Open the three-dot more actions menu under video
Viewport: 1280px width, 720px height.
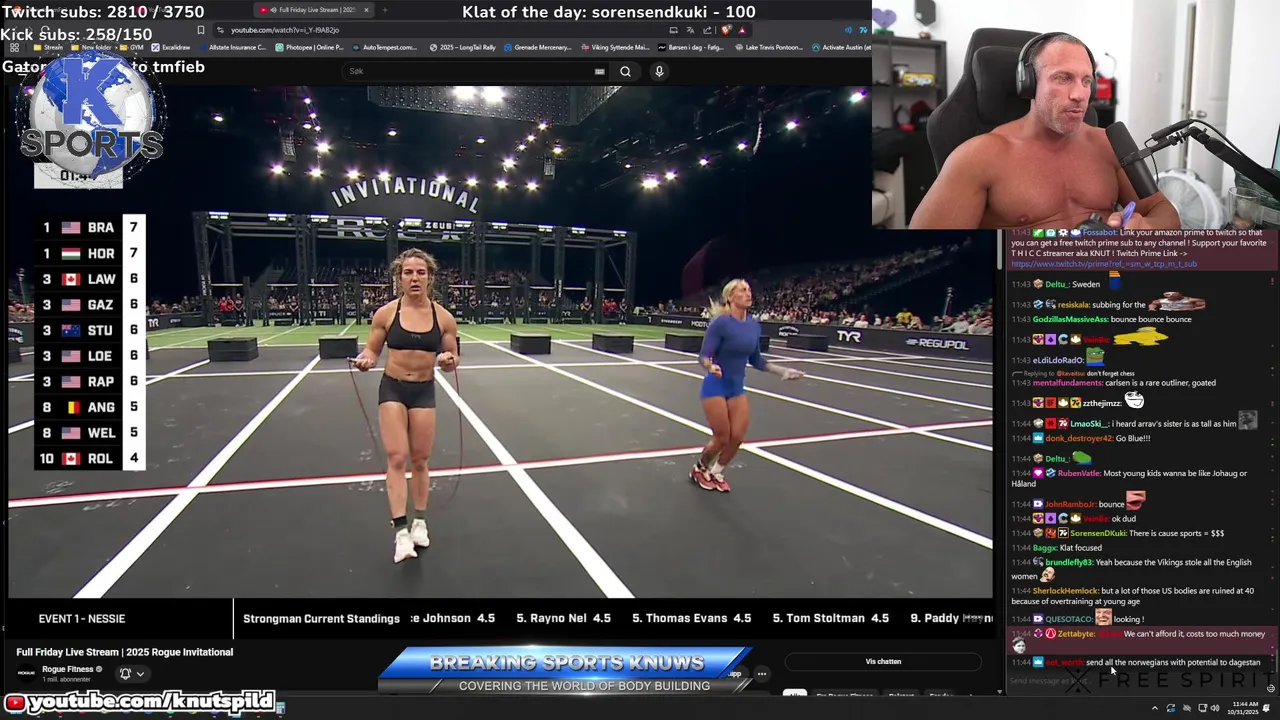(761, 673)
